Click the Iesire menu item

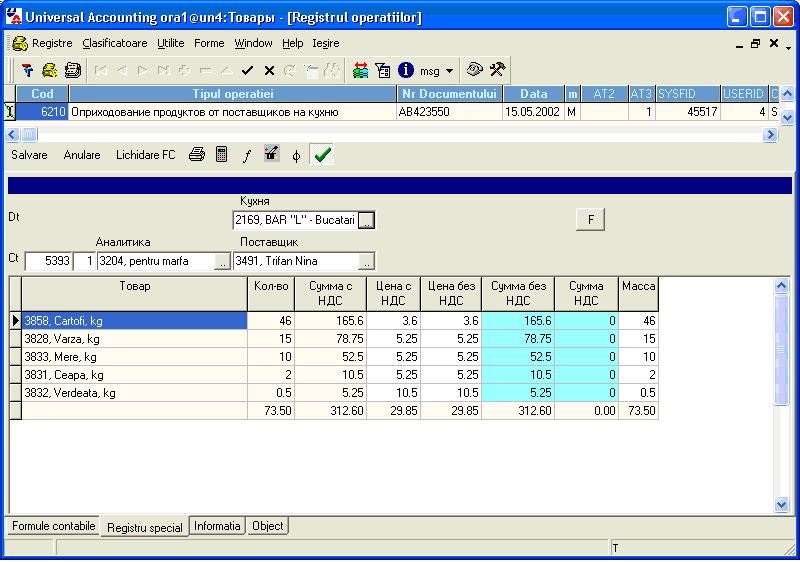[x=326, y=43]
